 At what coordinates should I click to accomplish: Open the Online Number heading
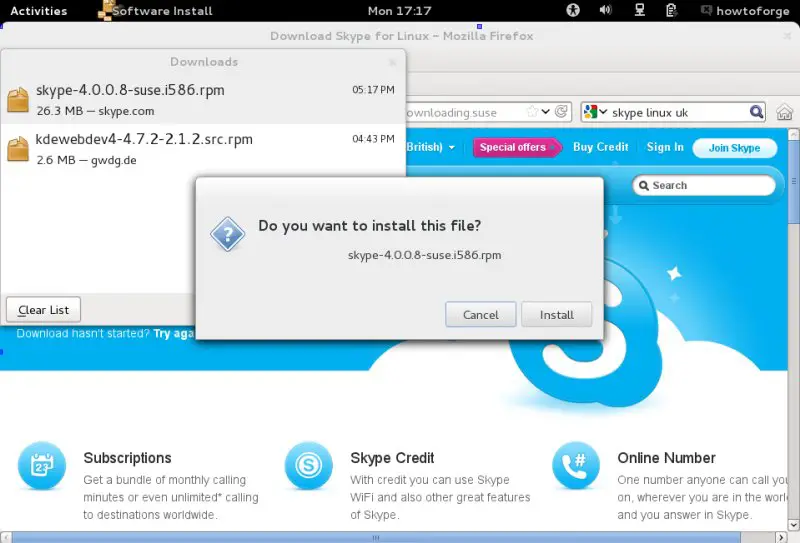(x=666, y=458)
